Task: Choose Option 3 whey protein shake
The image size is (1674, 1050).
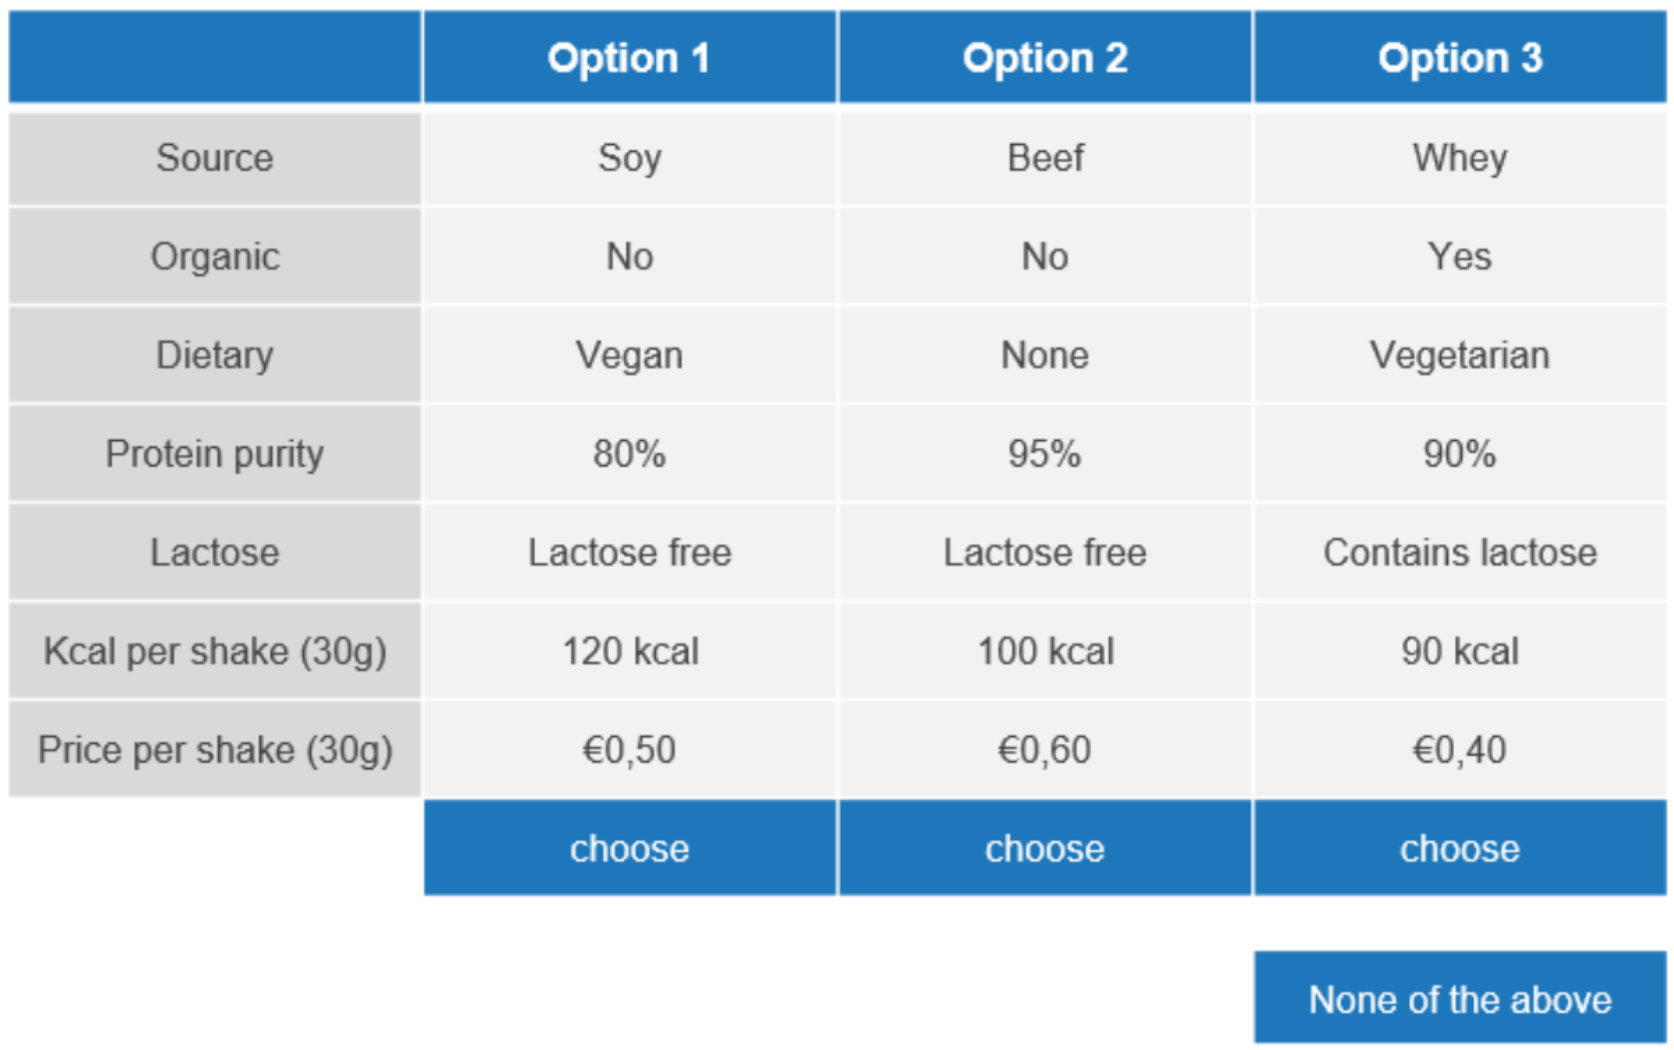Action: [x=1460, y=848]
